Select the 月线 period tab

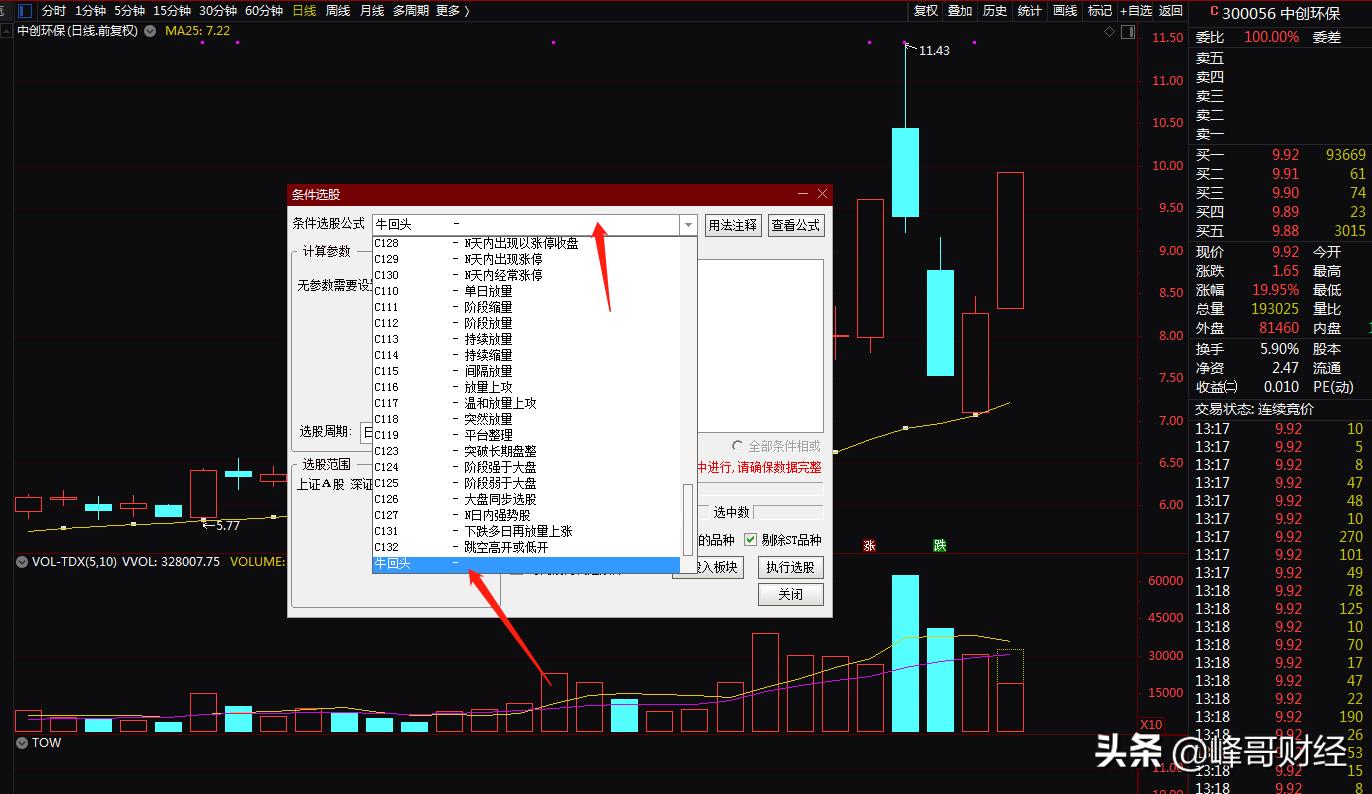tap(372, 11)
